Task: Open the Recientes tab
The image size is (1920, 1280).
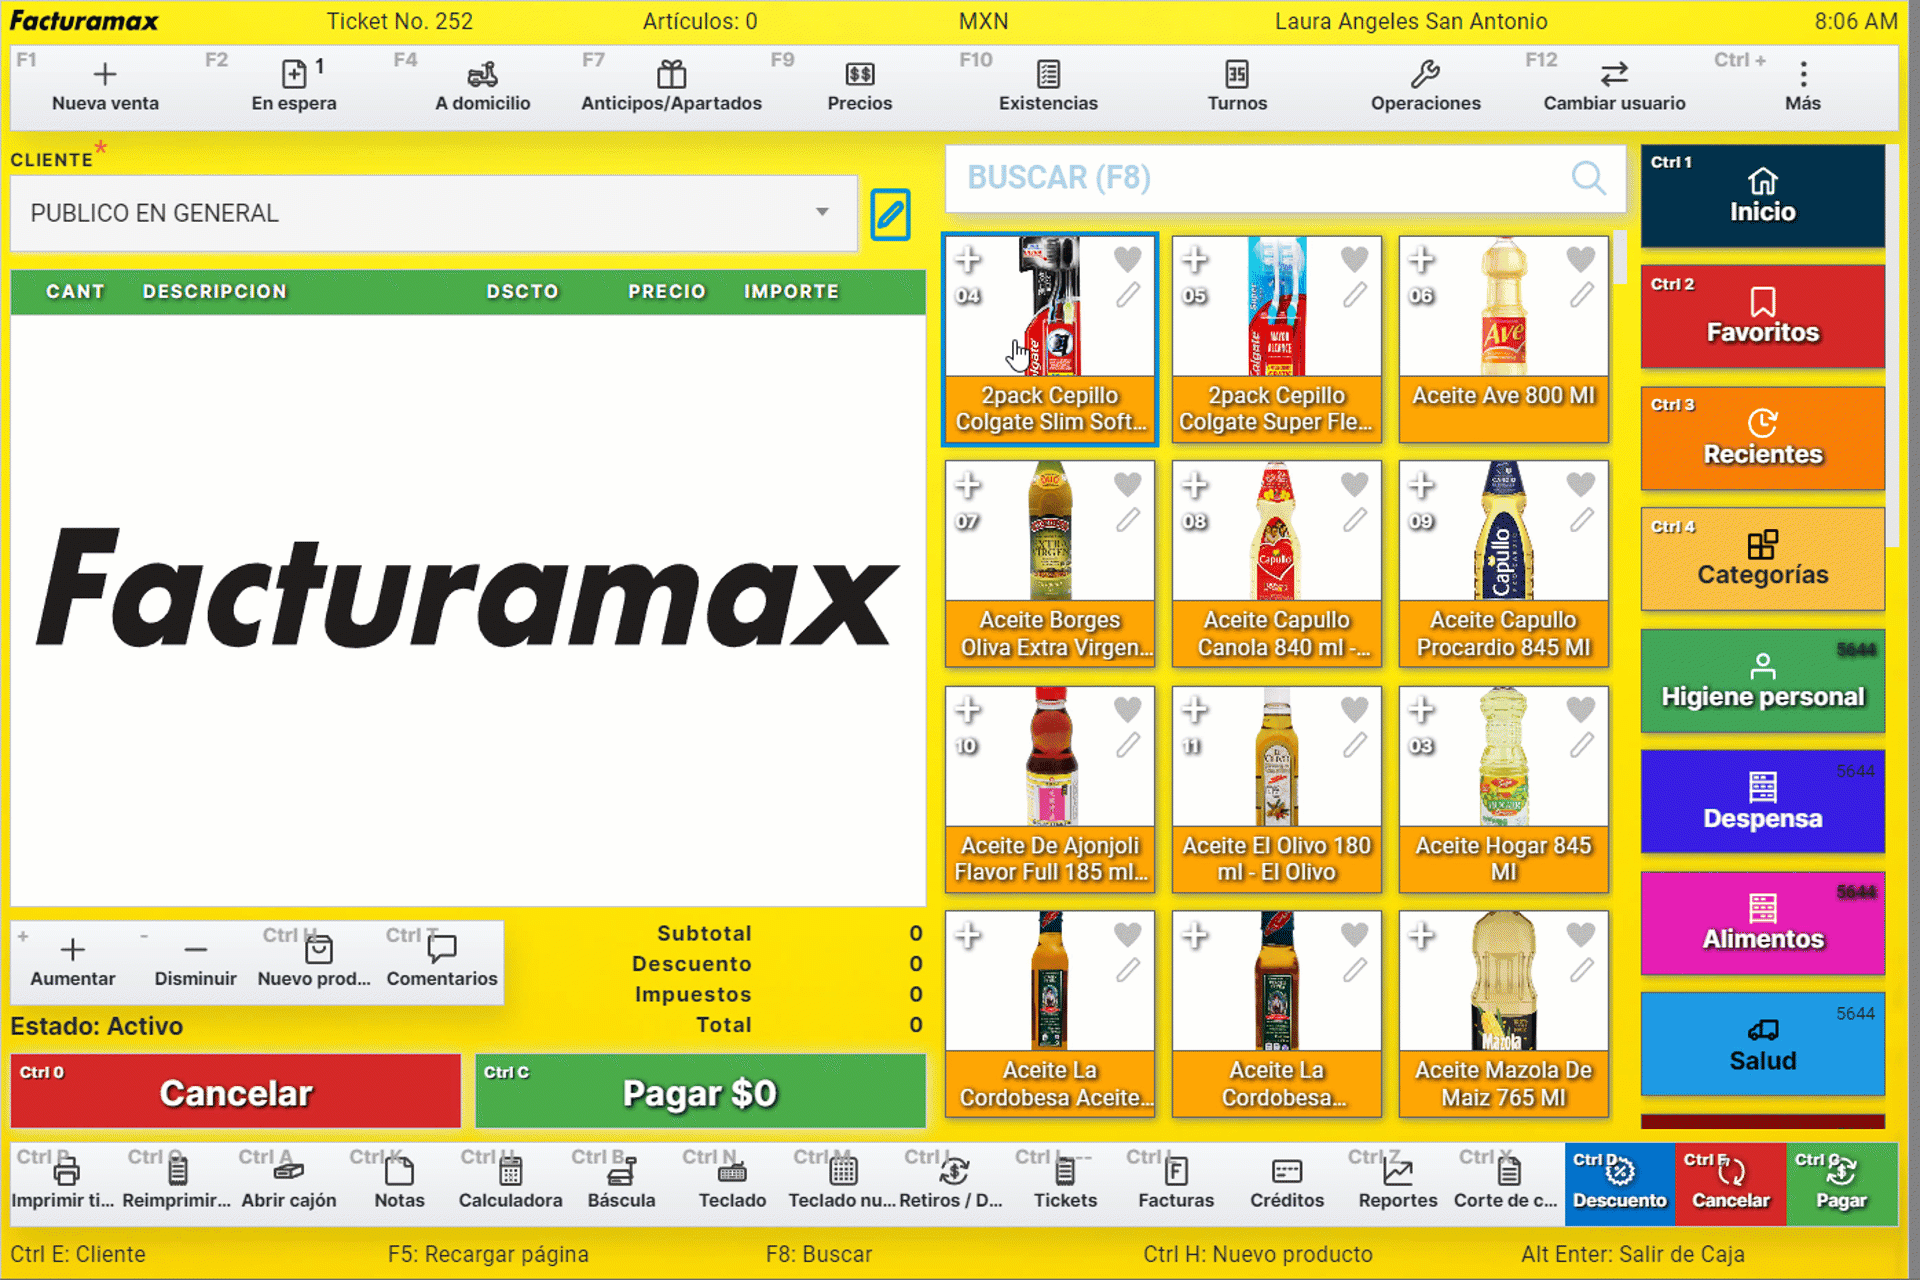Action: click(1762, 438)
